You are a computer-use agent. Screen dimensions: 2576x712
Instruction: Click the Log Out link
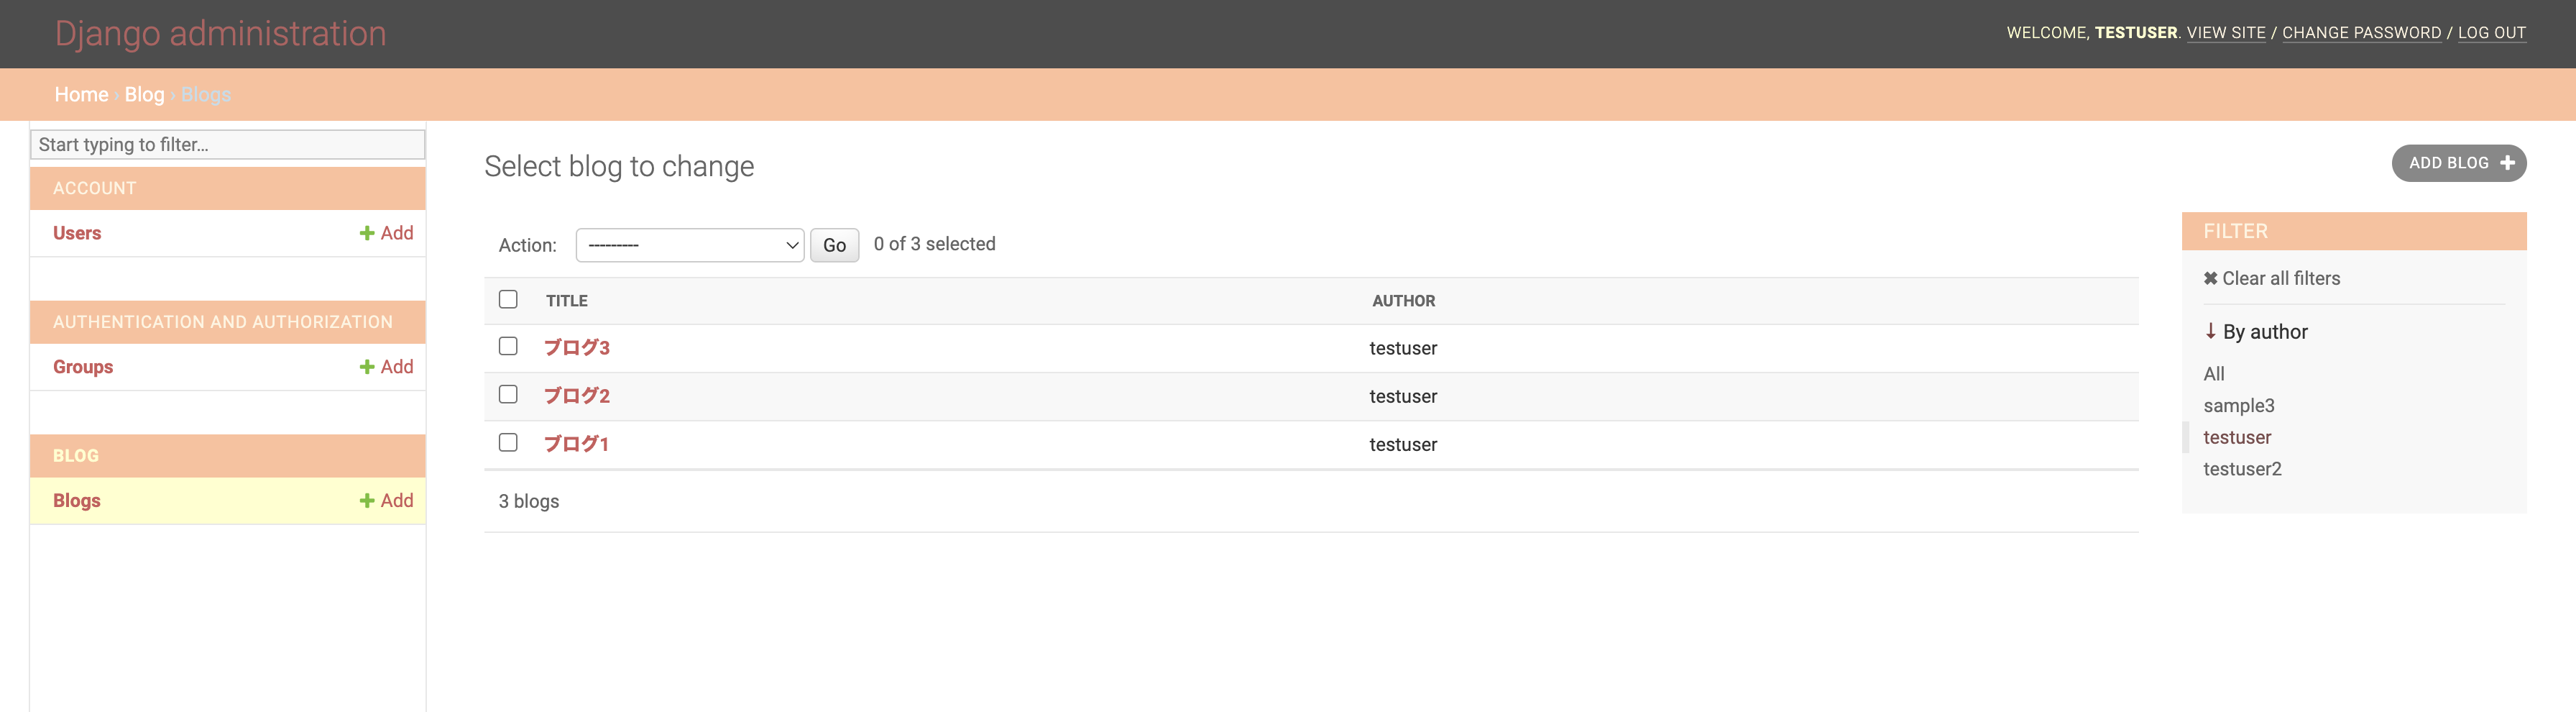click(2491, 33)
